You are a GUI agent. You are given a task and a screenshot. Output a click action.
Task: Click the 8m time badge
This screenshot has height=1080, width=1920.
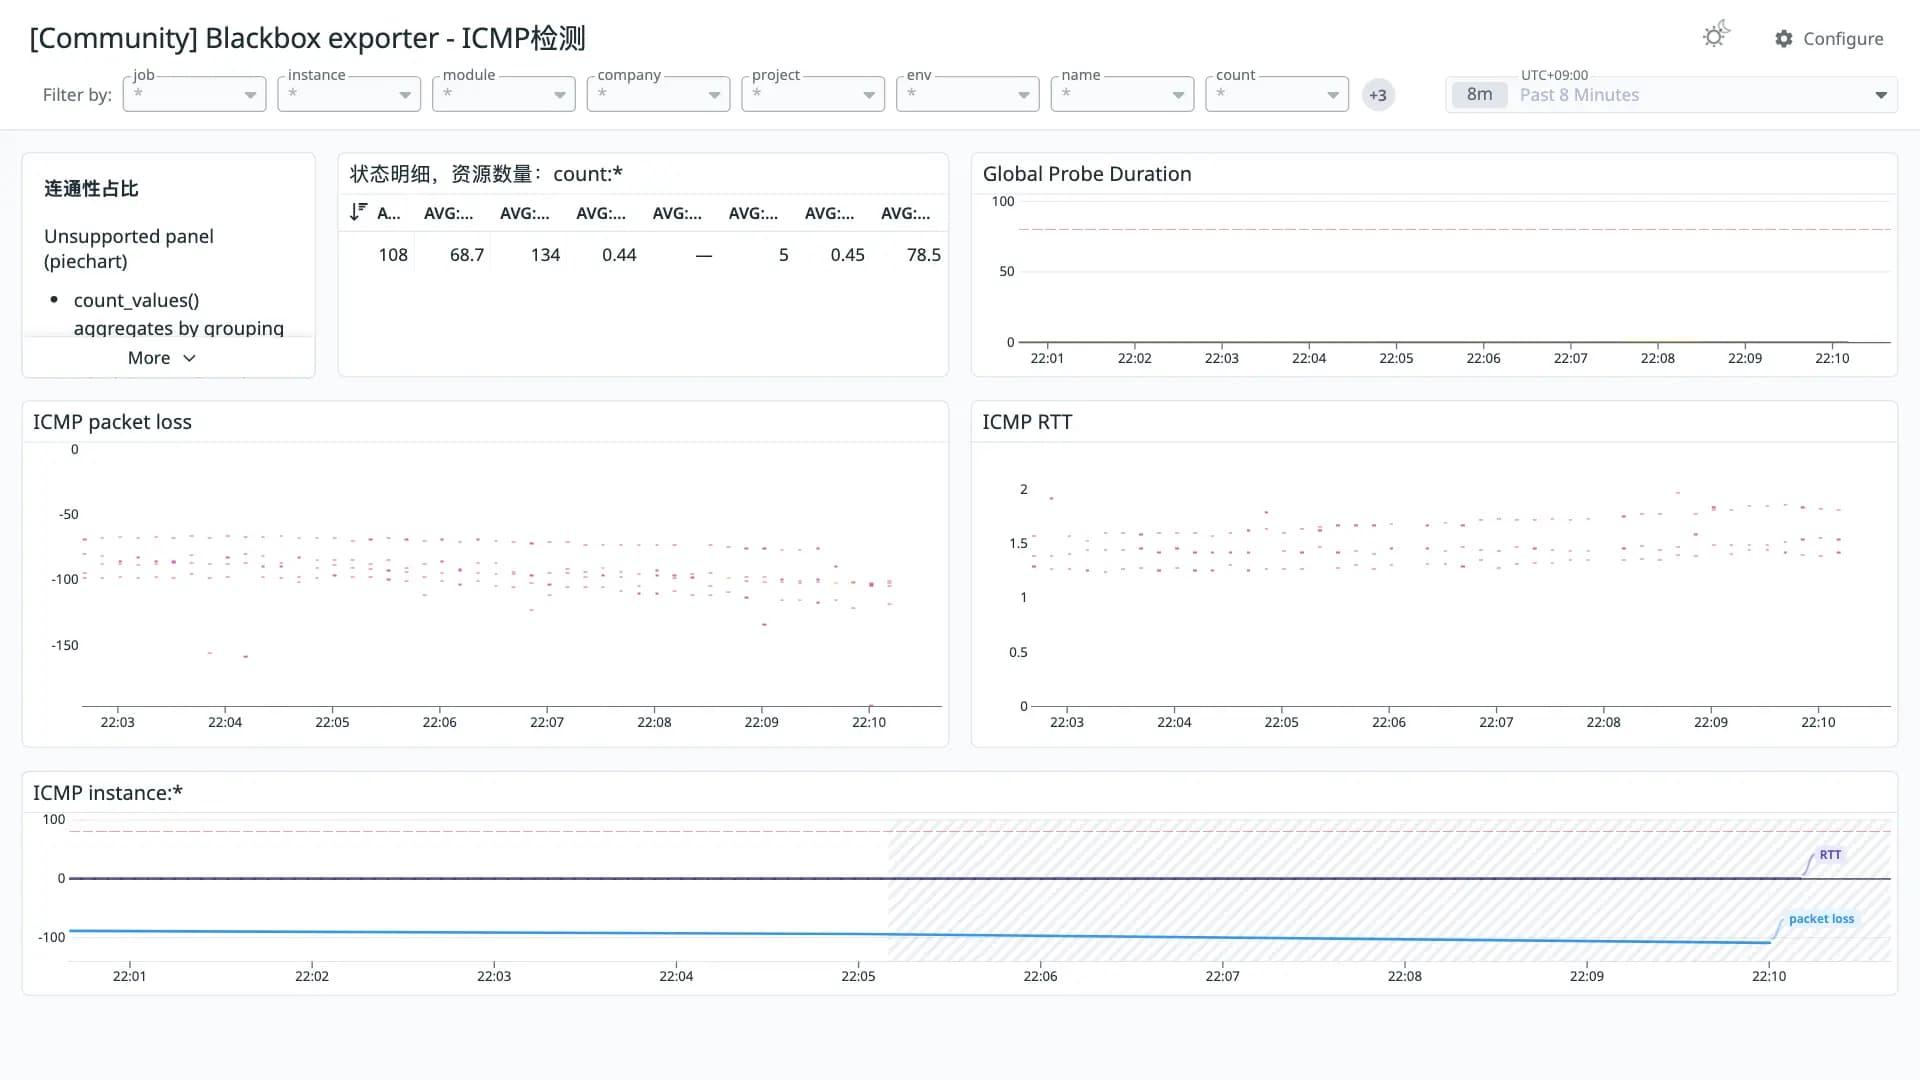click(1479, 95)
